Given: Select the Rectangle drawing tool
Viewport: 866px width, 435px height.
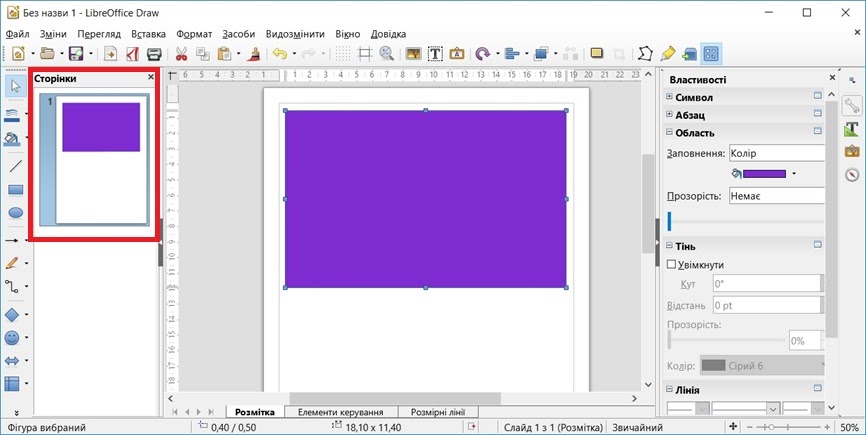Looking at the screenshot, I should point(15,189).
